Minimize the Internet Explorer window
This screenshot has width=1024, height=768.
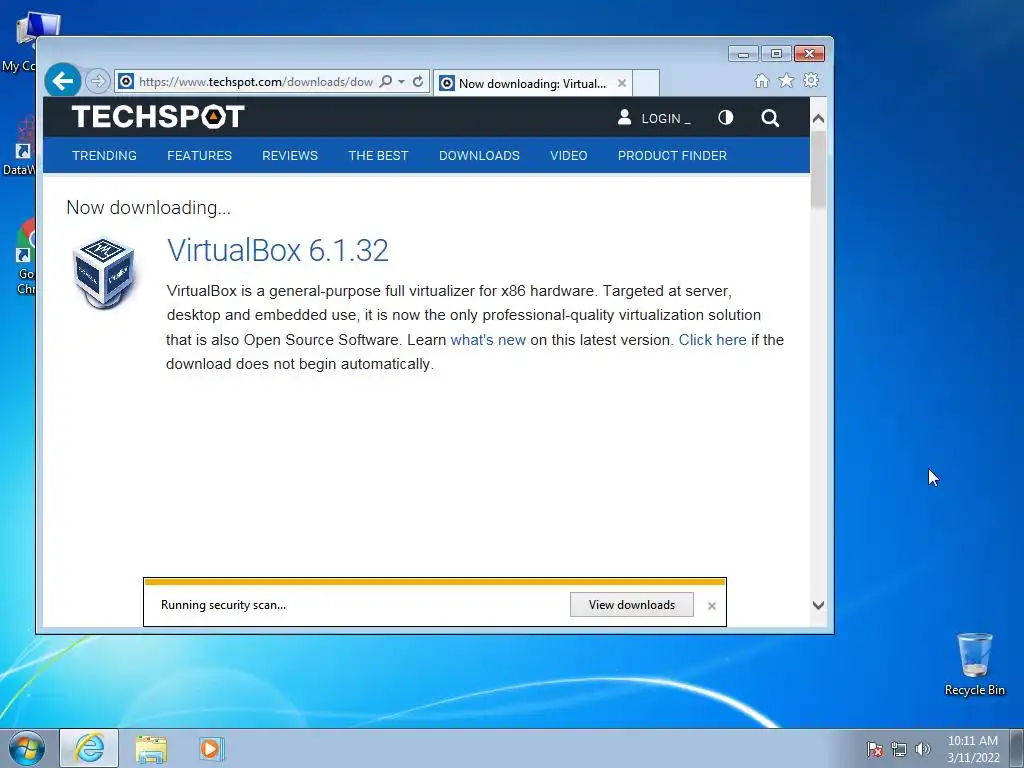click(x=743, y=54)
